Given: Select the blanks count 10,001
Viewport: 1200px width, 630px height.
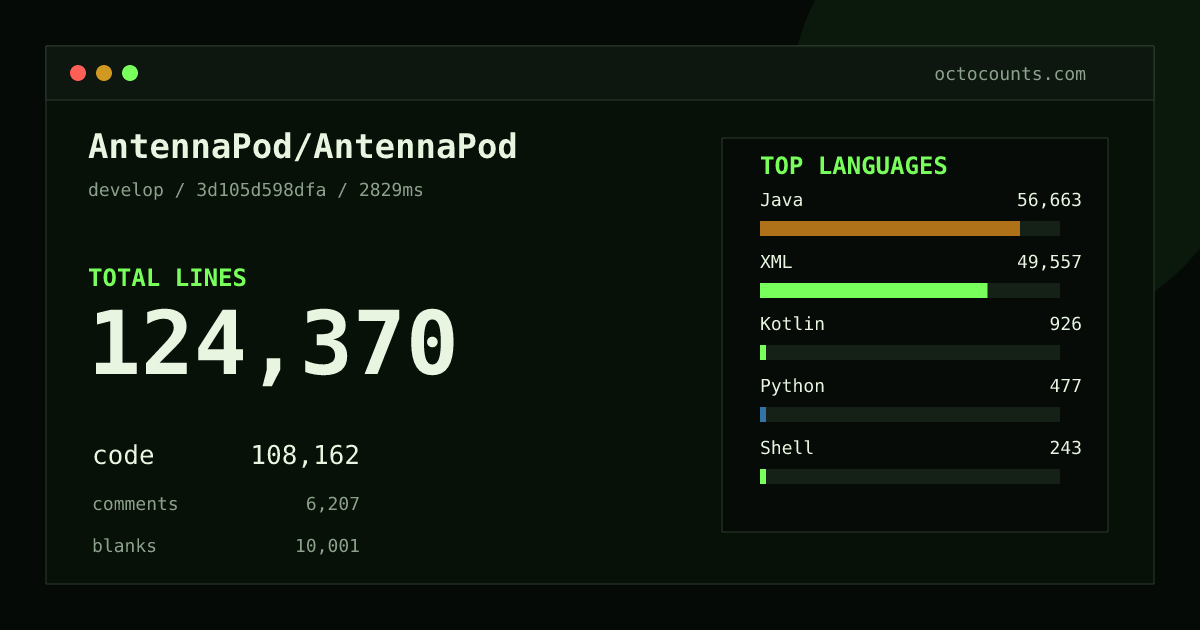Looking at the screenshot, I should 327,547.
